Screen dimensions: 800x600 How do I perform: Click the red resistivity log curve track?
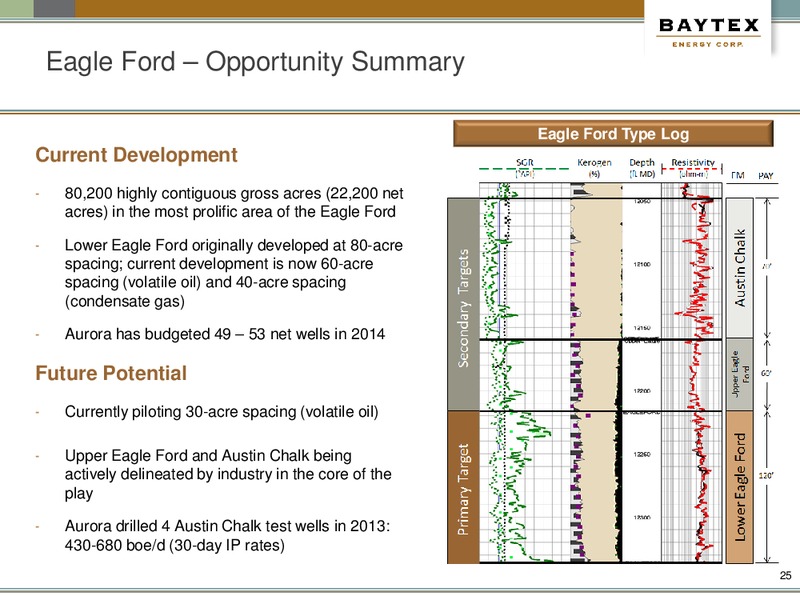[x=692, y=372]
